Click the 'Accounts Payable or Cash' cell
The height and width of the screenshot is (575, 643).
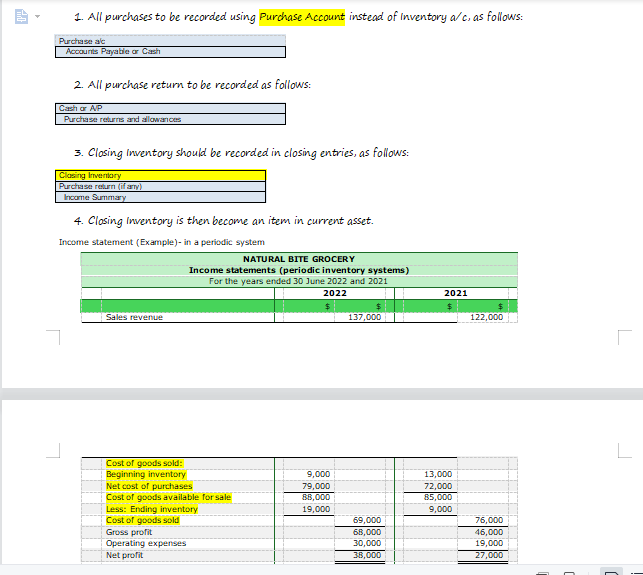coord(170,52)
